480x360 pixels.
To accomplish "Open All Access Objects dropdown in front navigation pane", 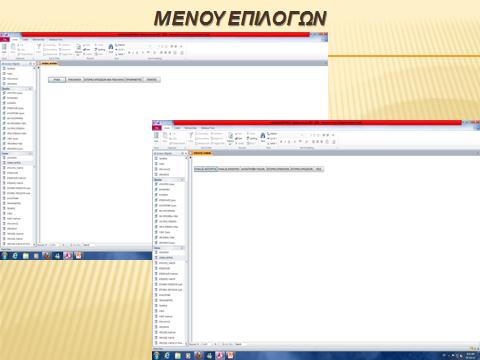I will coord(182,153).
